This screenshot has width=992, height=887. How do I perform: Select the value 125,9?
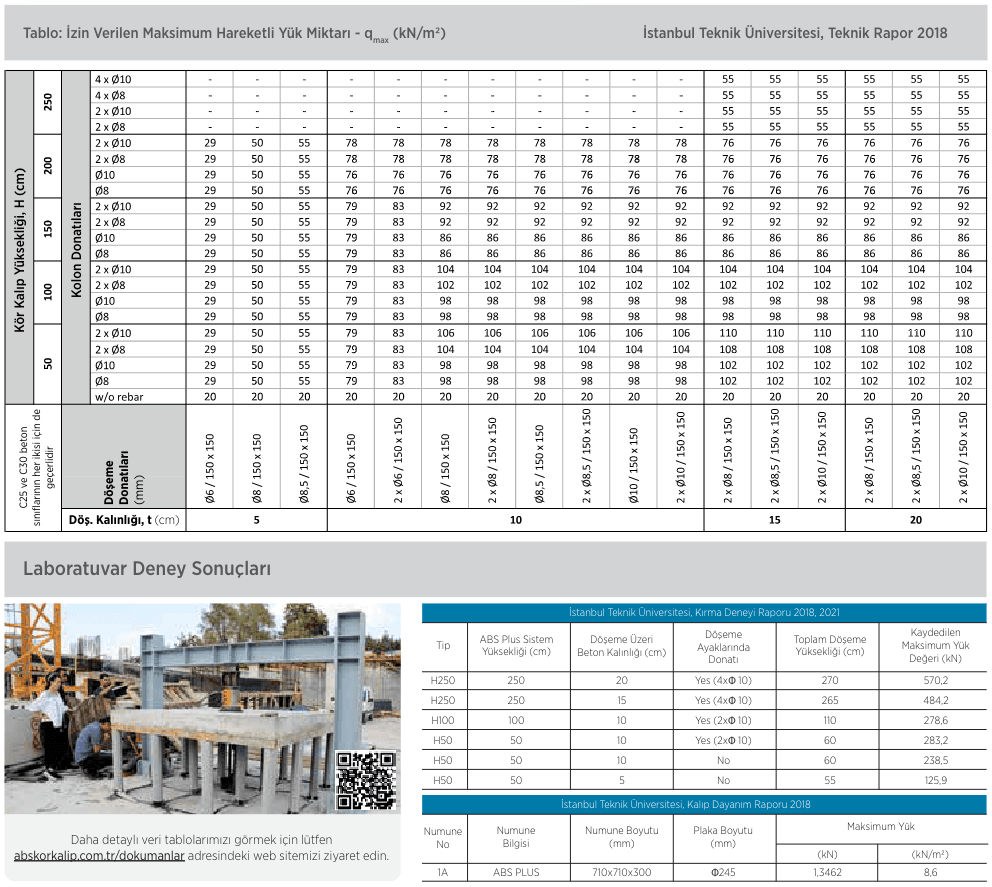click(936, 780)
